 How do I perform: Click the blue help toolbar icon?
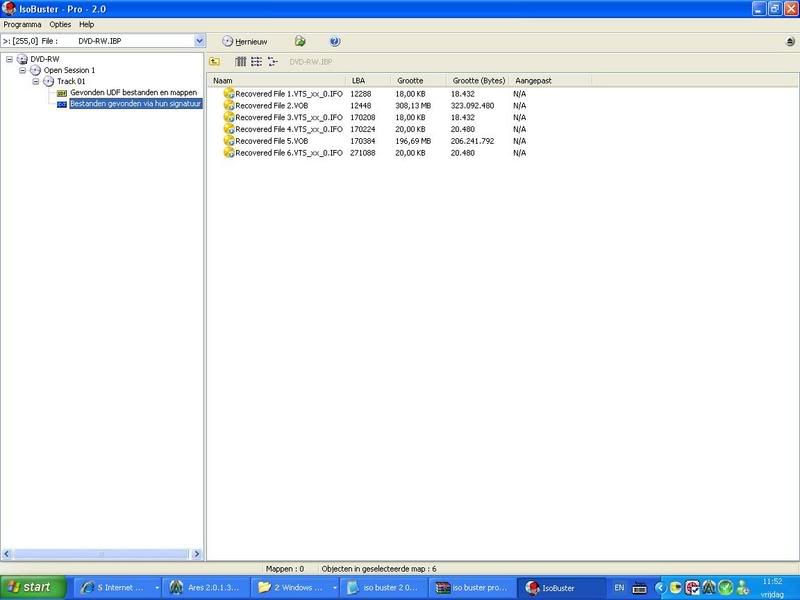(335, 41)
